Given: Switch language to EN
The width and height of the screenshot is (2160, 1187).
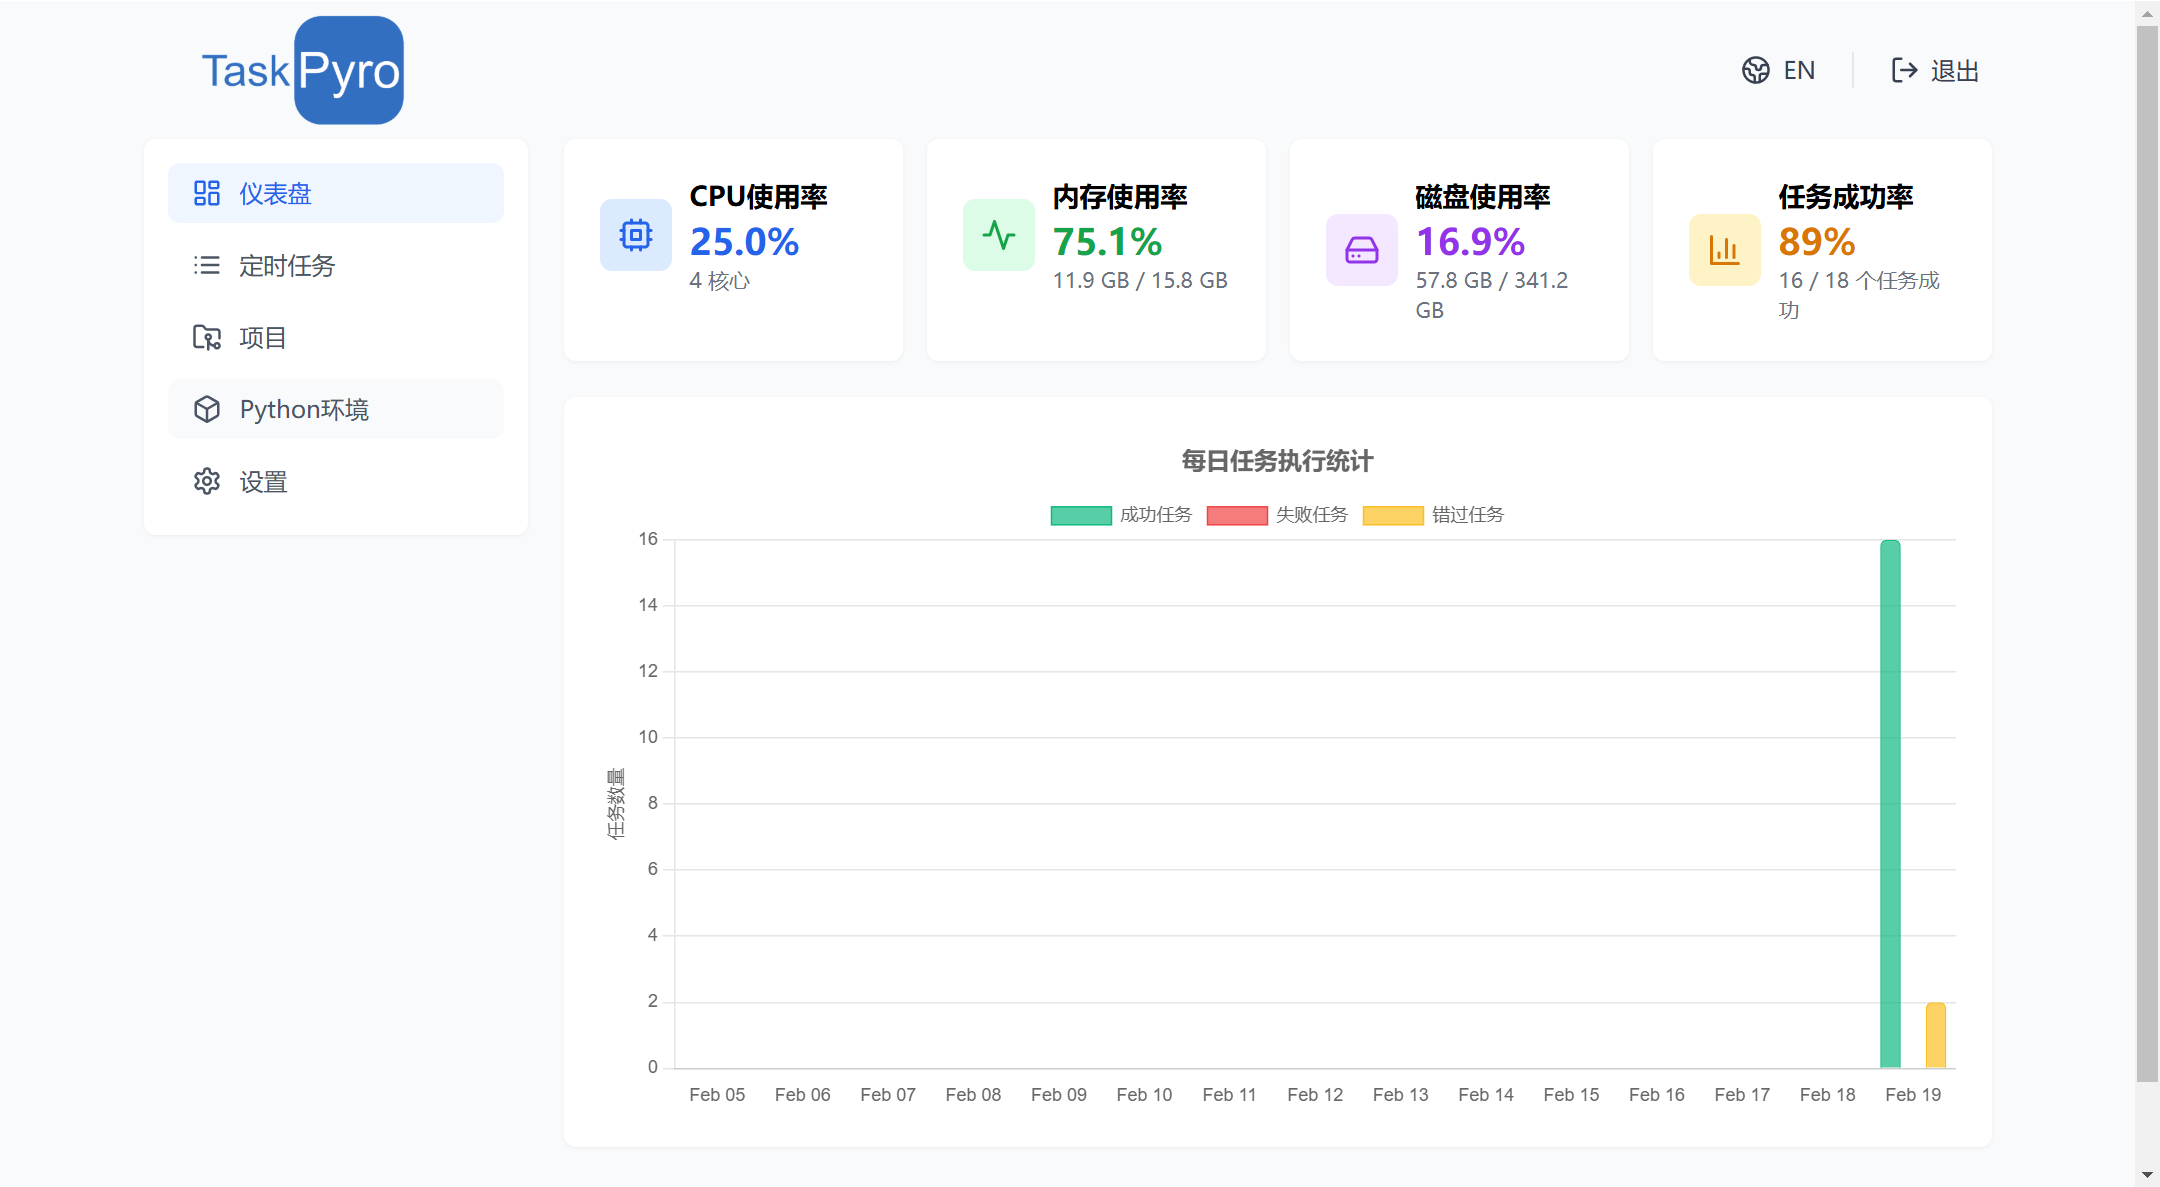Looking at the screenshot, I should (1798, 71).
